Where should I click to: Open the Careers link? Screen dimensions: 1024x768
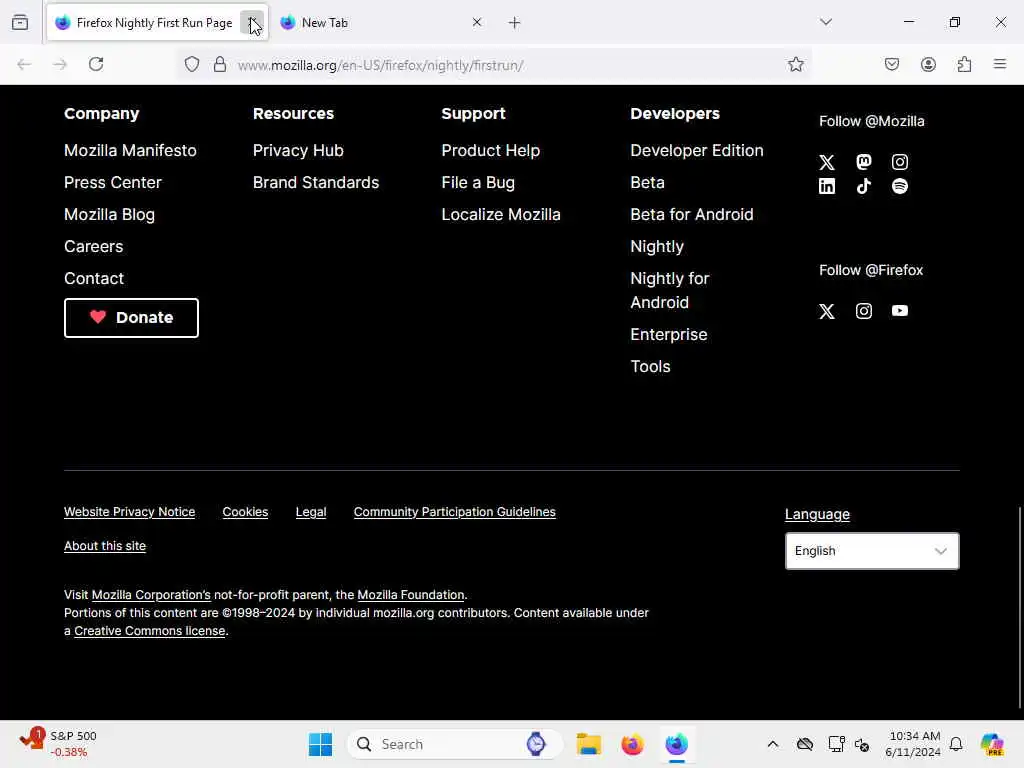(x=93, y=246)
